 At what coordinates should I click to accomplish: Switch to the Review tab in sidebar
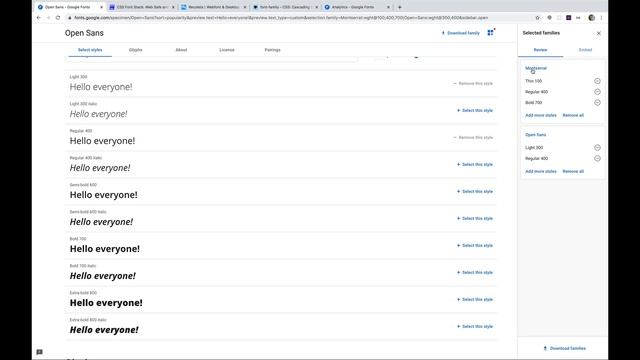pyautogui.click(x=540, y=50)
